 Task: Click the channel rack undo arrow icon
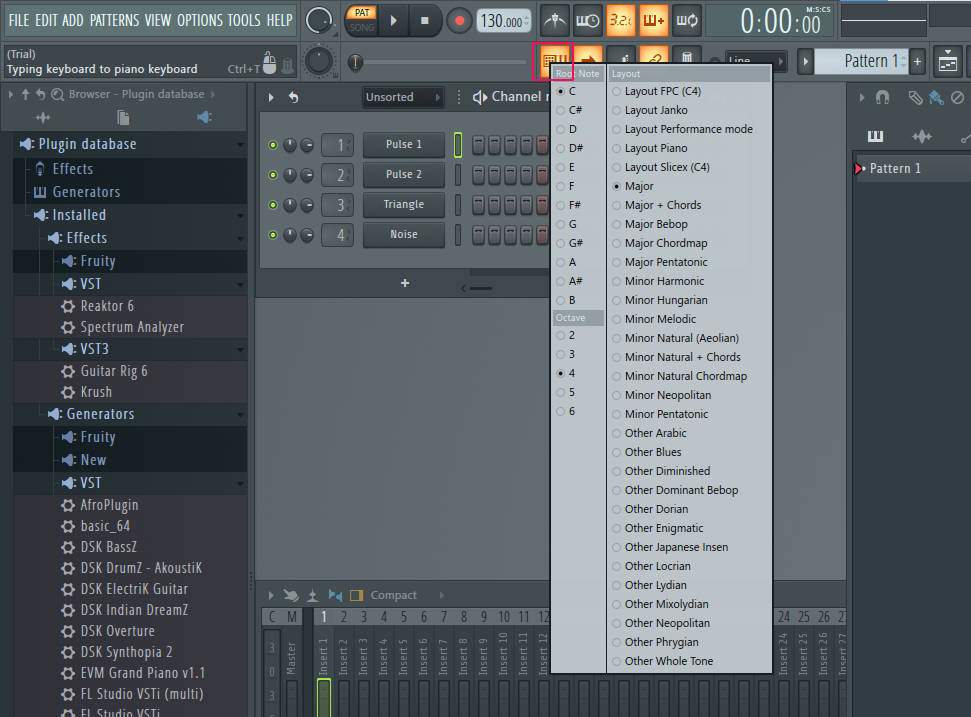pos(294,97)
